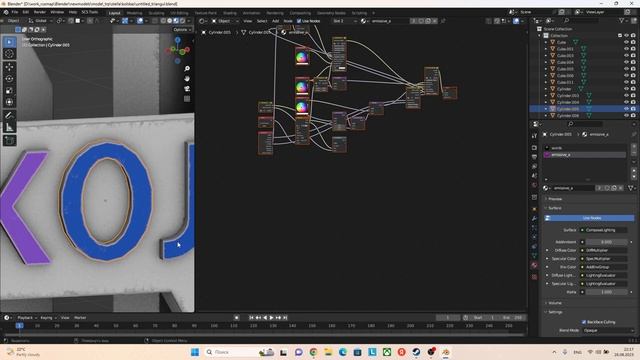Select the Move tool in viewport toolbar
This screenshot has width=640, height=360.
pyautogui.click(x=9, y=67)
